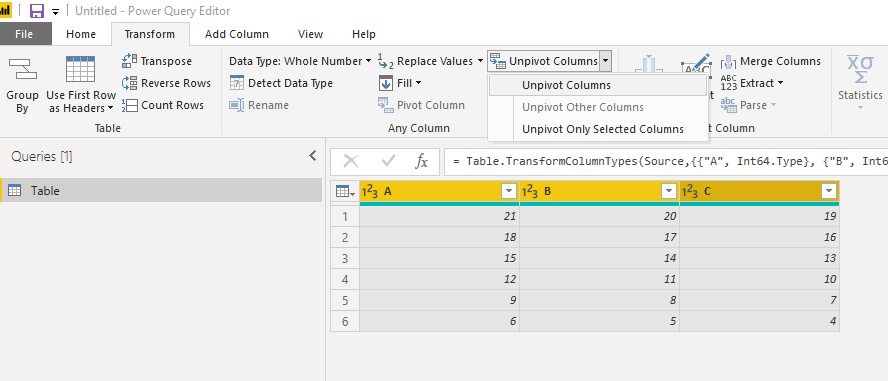Expand the Replace Values dropdown arrow
Screen dimensions: 888x381
pyautogui.click(x=481, y=61)
